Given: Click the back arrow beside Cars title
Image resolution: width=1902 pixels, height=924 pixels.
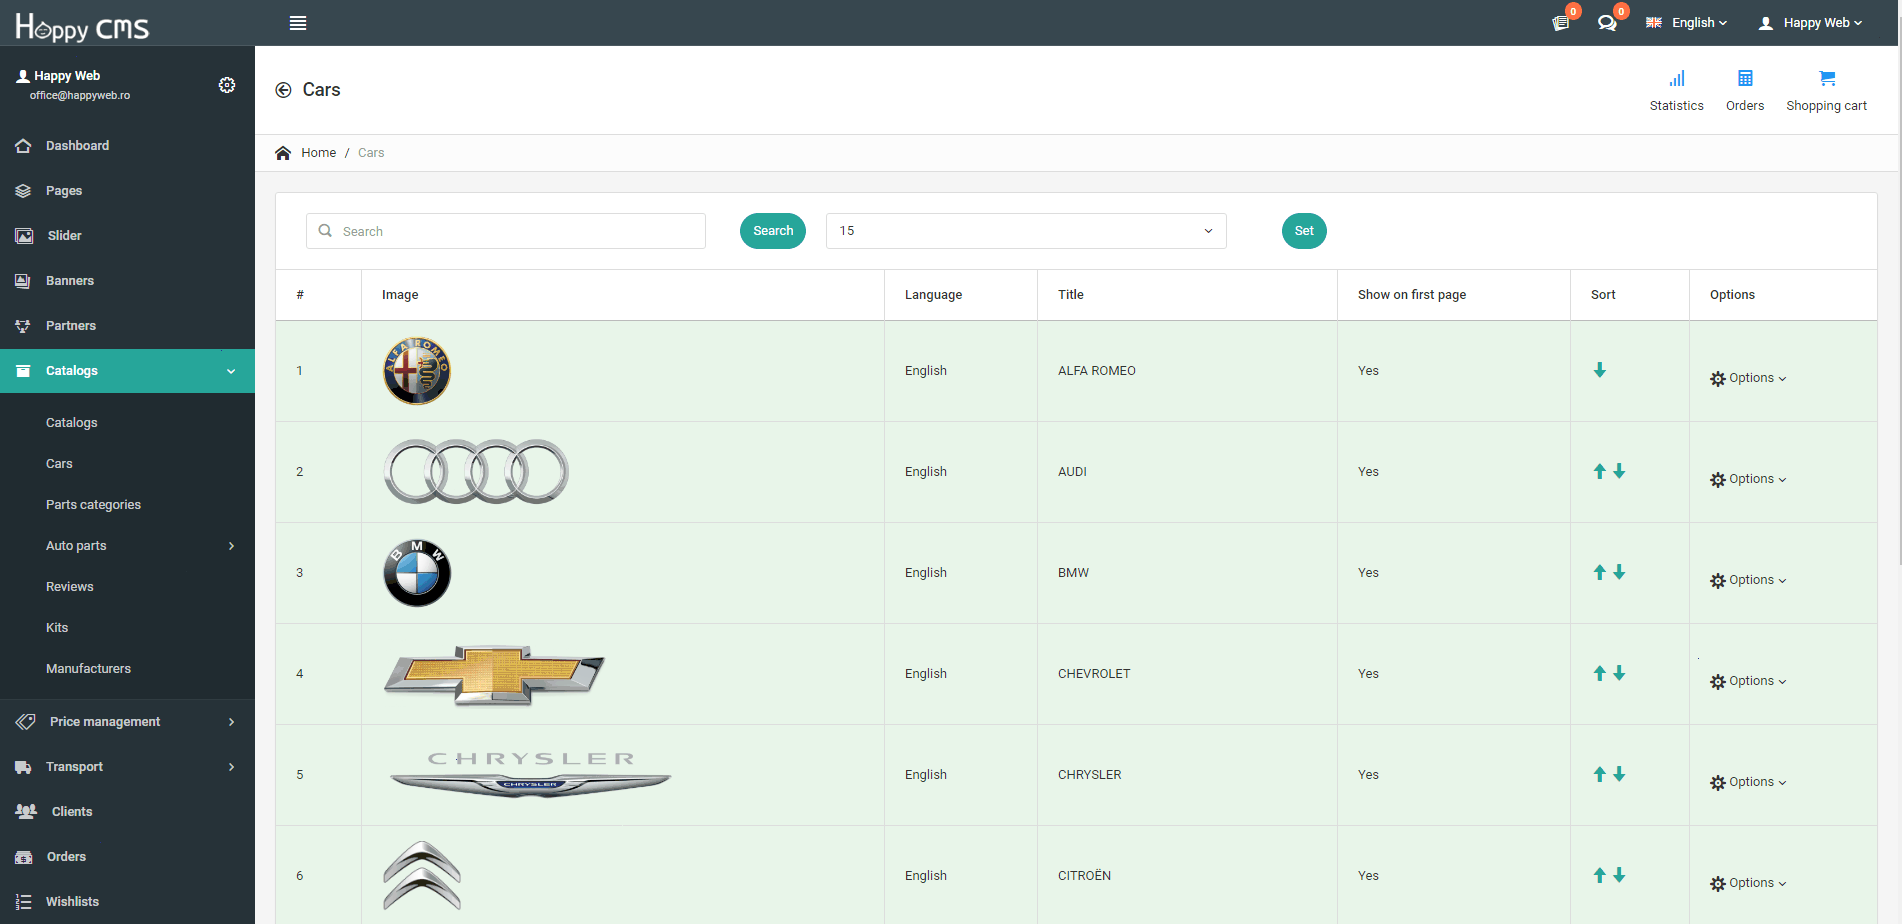Looking at the screenshot, I should (x=283, y=90).
